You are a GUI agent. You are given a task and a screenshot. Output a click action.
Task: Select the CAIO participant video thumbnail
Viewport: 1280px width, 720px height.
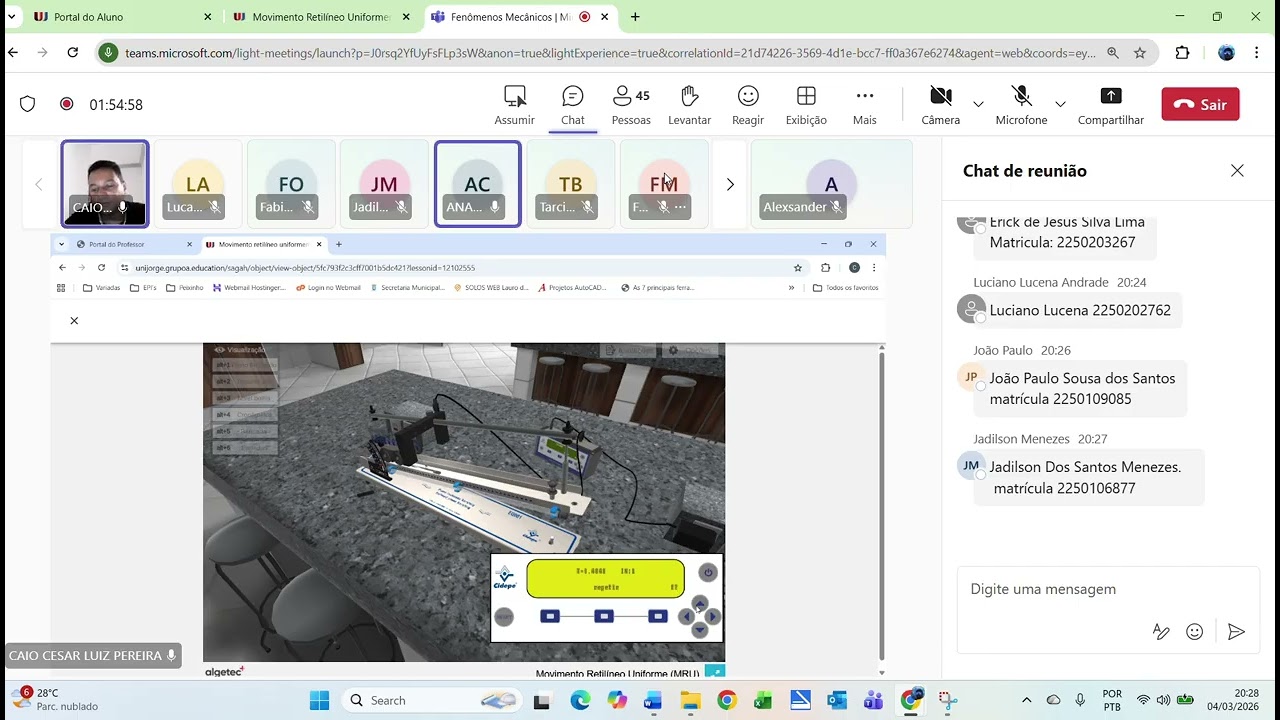pos(105,184)
